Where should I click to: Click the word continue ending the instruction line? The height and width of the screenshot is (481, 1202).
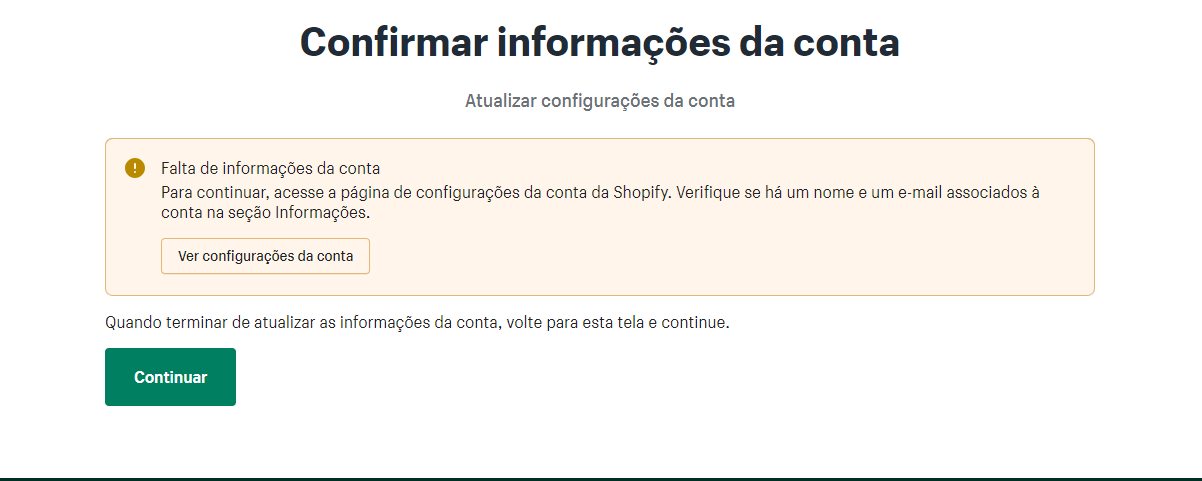(x=698, y=323)
